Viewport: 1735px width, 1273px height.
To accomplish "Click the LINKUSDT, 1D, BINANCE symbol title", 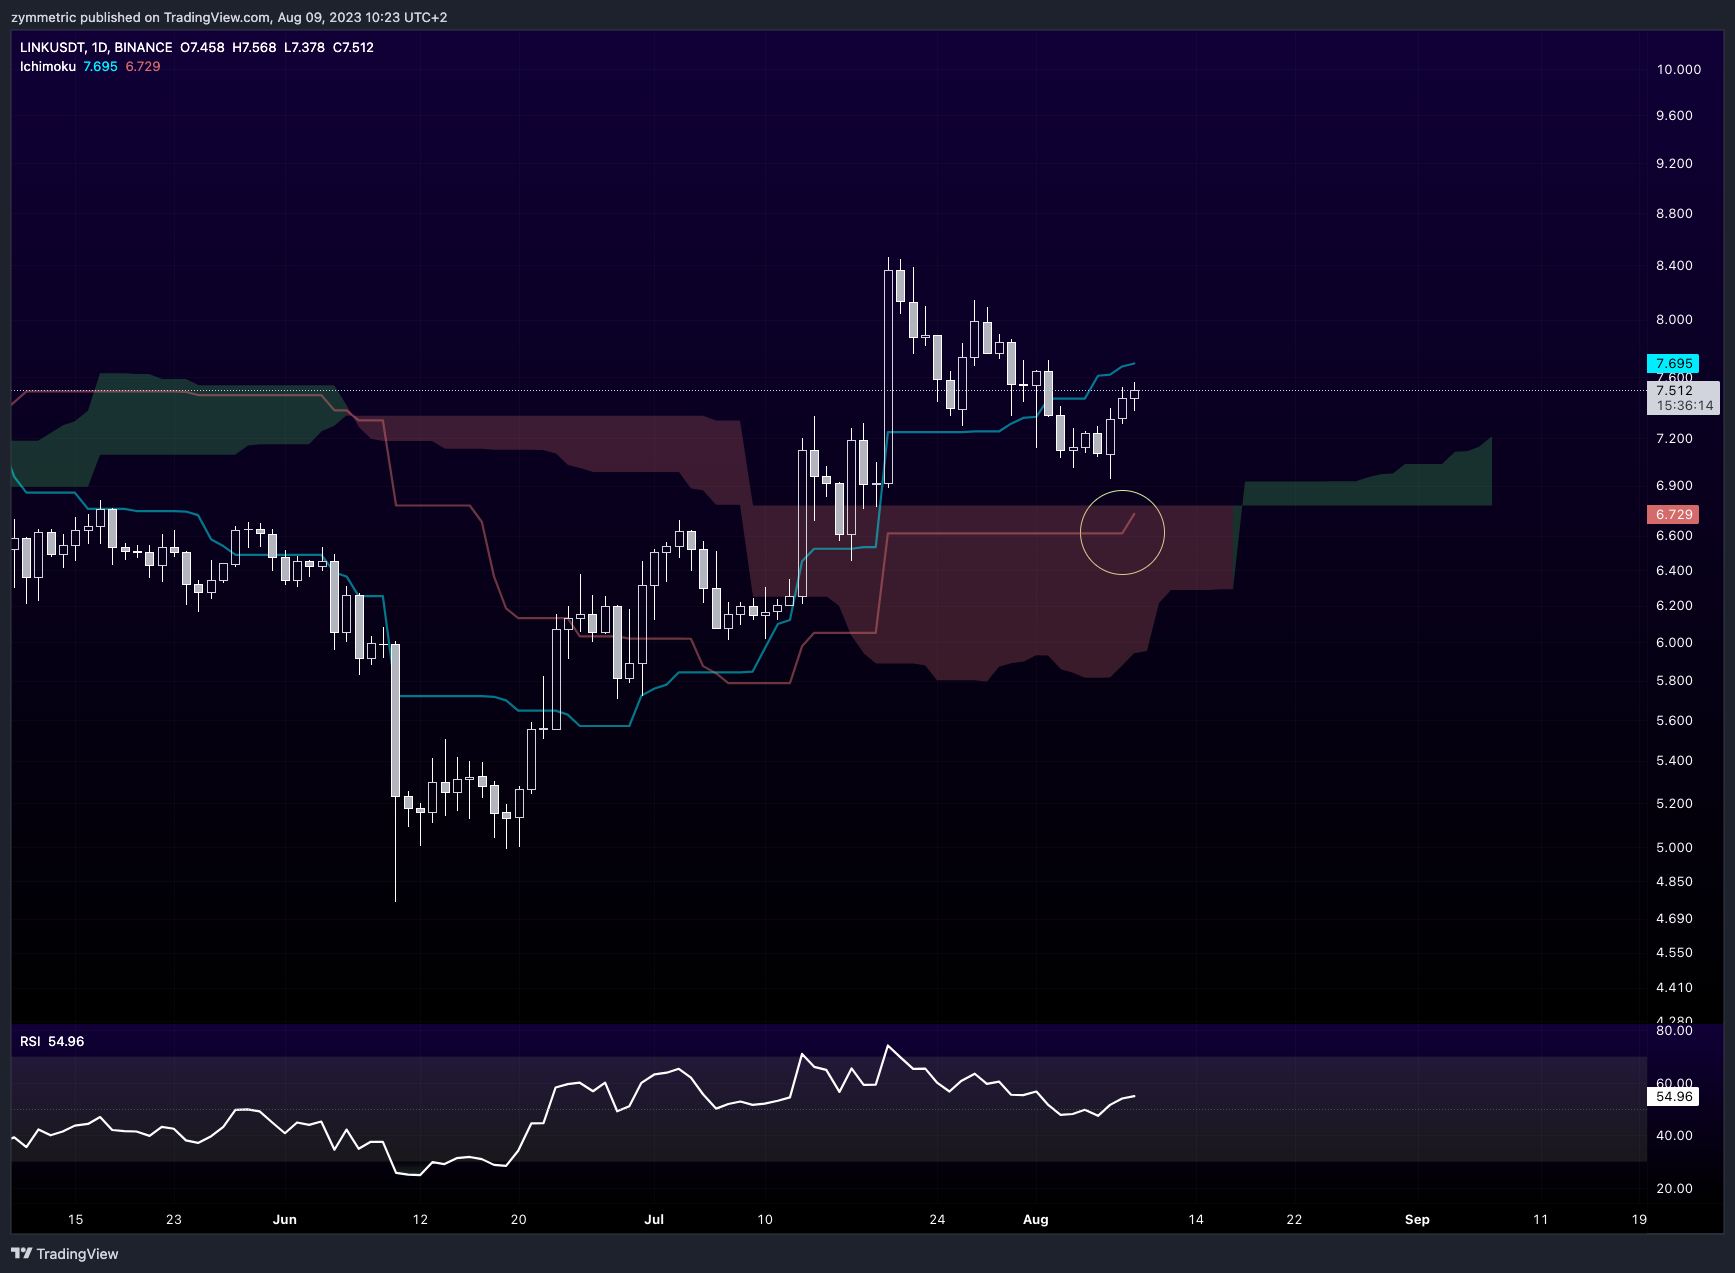I will (x=96, y=47).
